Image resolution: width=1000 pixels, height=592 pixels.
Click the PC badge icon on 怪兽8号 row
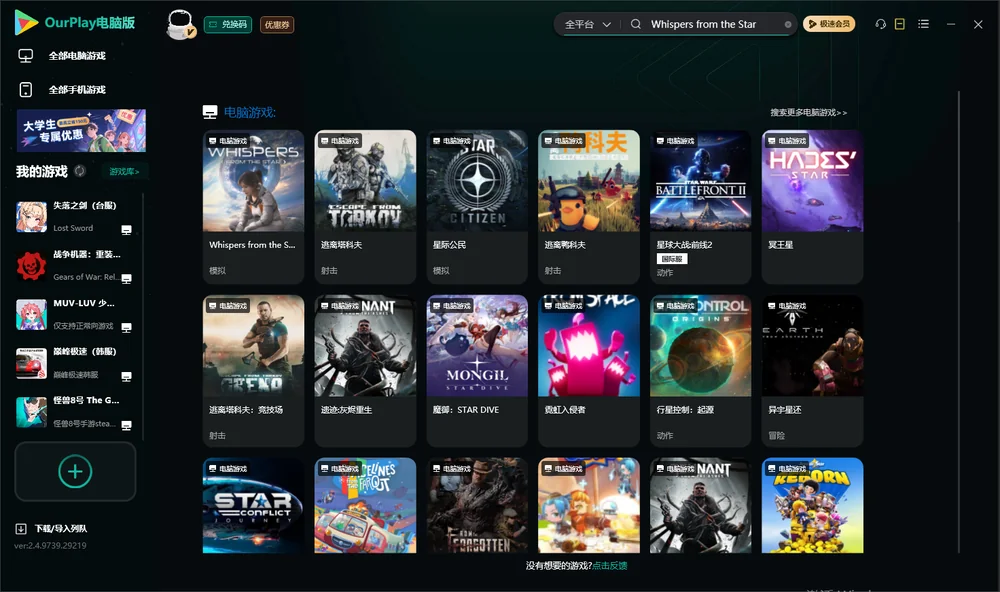click(x=126, y=426)
